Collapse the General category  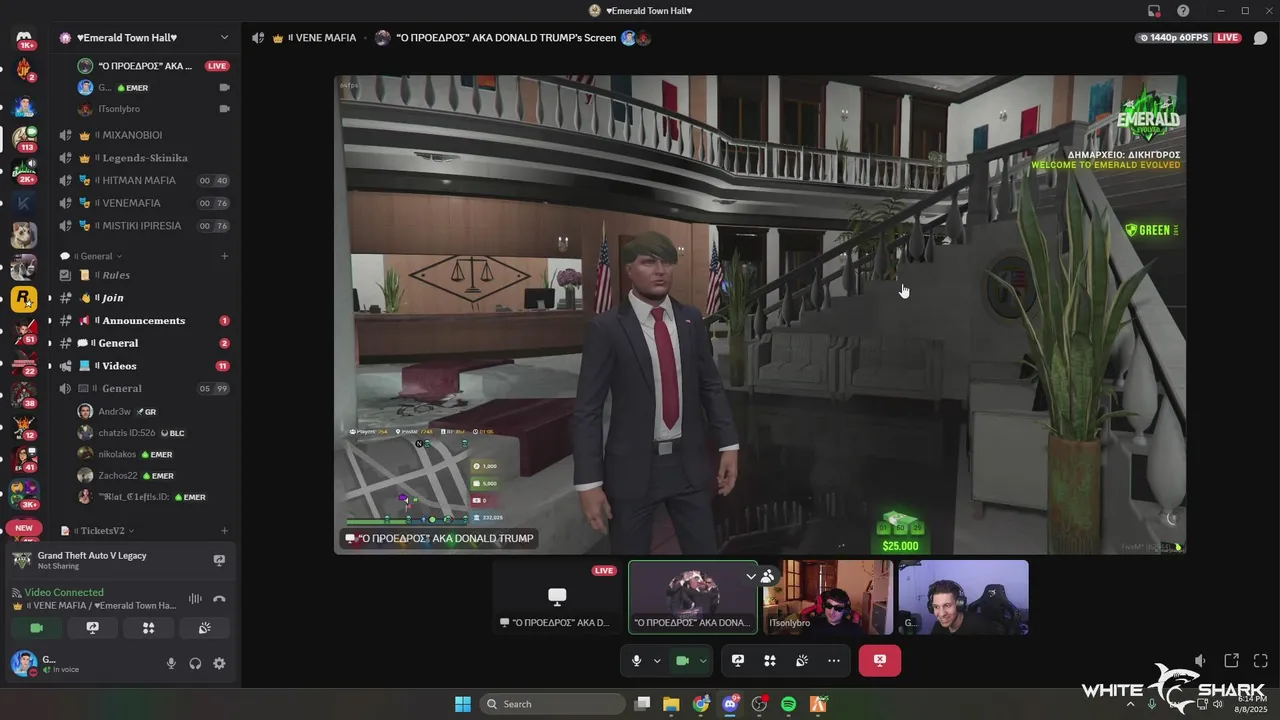pyautogui.click(x=97, y=256)
